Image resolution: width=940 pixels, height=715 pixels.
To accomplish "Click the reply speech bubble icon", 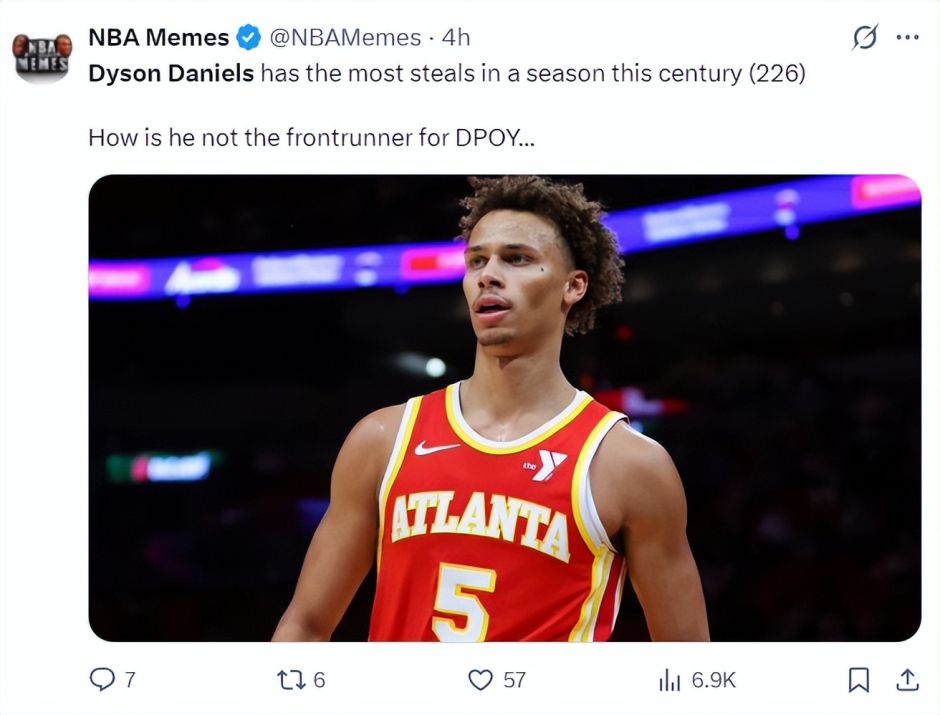I will click(x=102, y=680).
